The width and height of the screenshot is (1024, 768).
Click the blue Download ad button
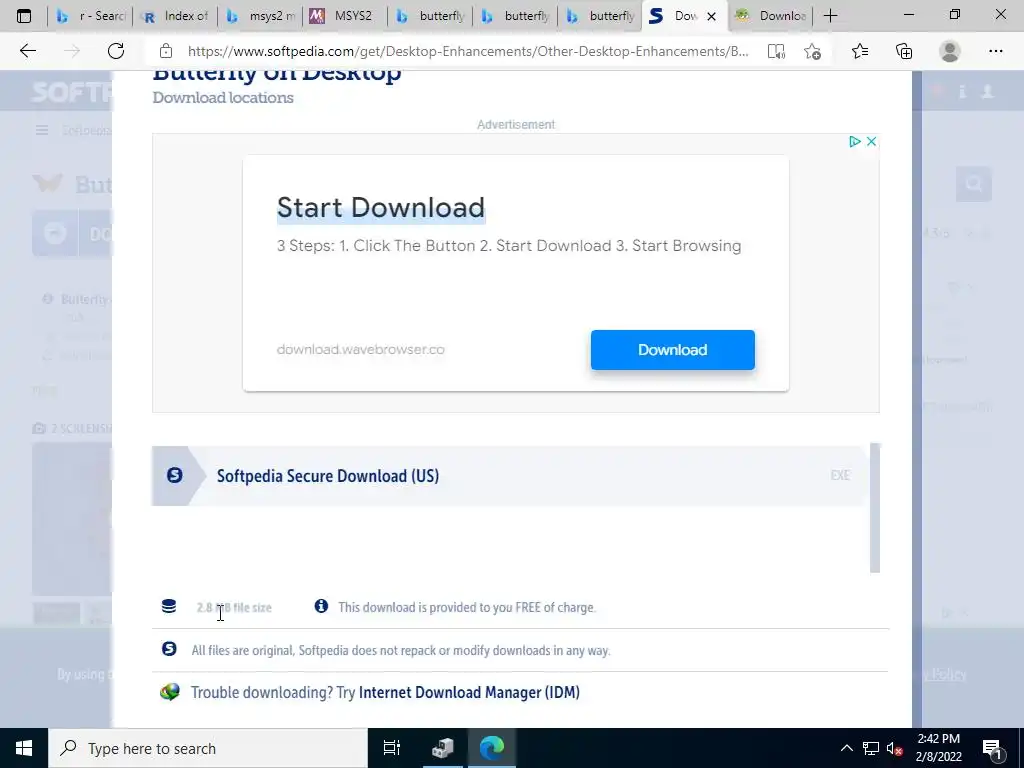[673, 350]
